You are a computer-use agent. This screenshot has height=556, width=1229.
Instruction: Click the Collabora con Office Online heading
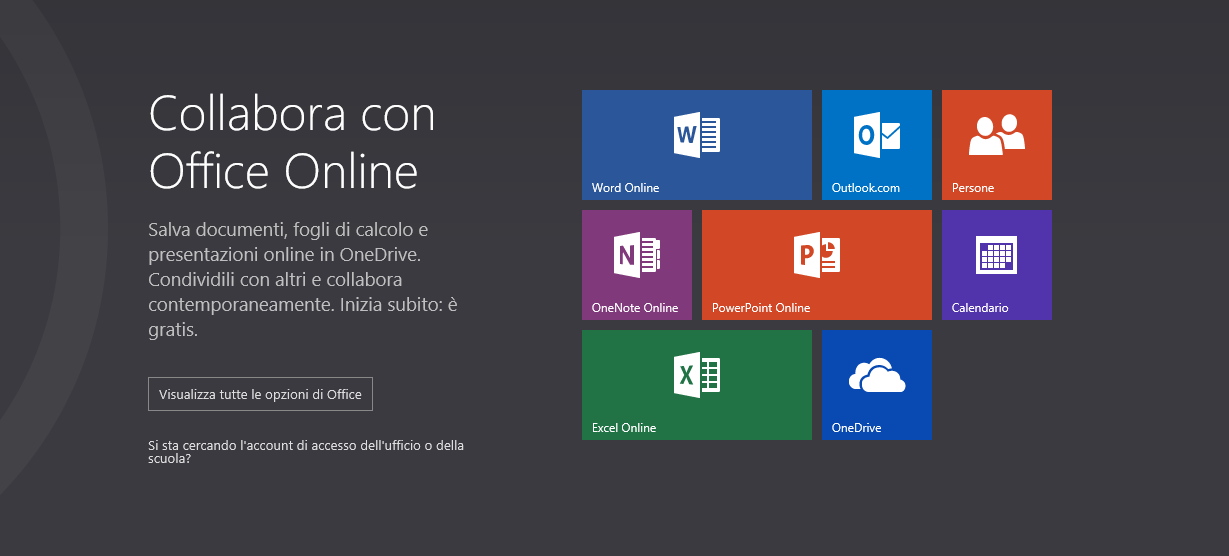tap(292, 141)
